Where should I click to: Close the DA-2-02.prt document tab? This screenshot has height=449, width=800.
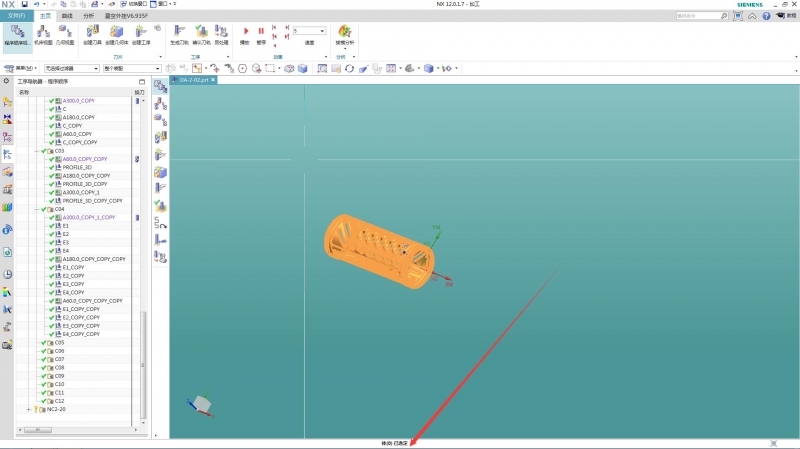[213, 80]
